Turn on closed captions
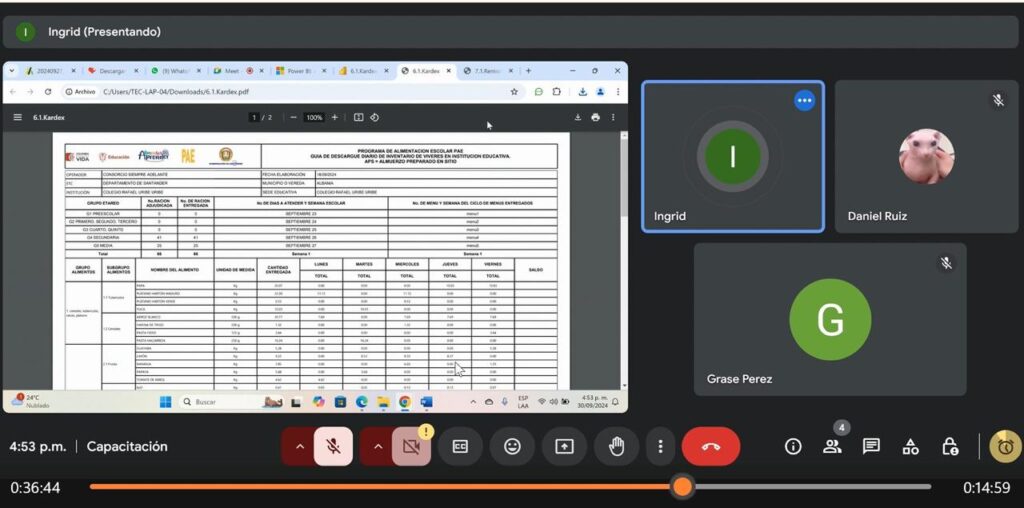The image size is (1024, 508). 461,447
